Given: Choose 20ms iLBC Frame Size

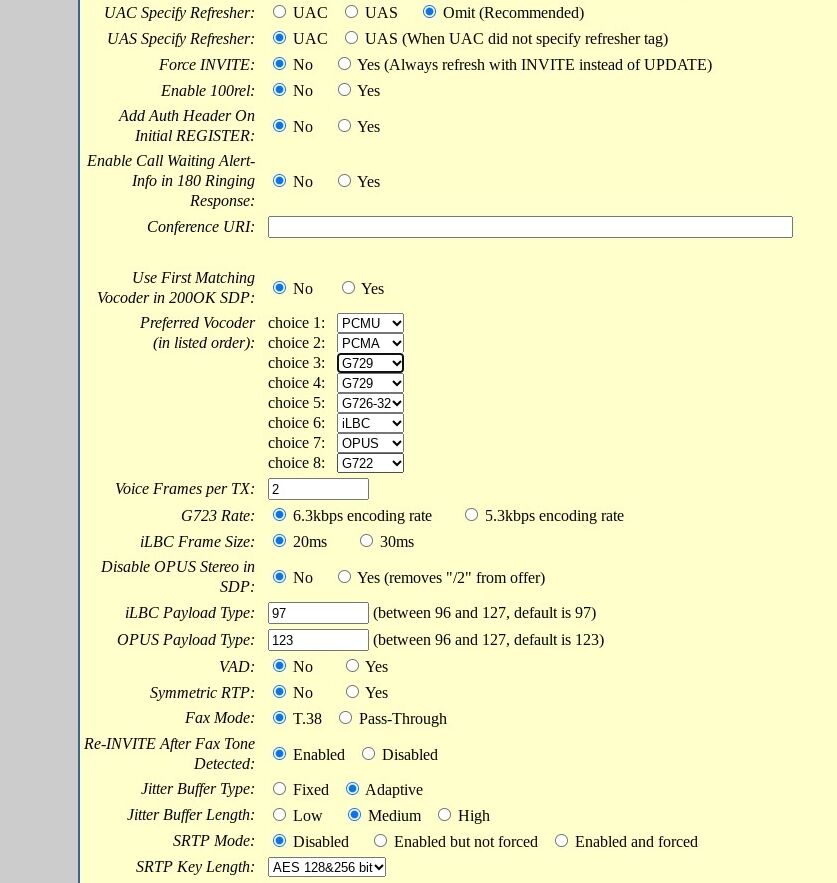Looking at the screenshot, I should (279, 541).
